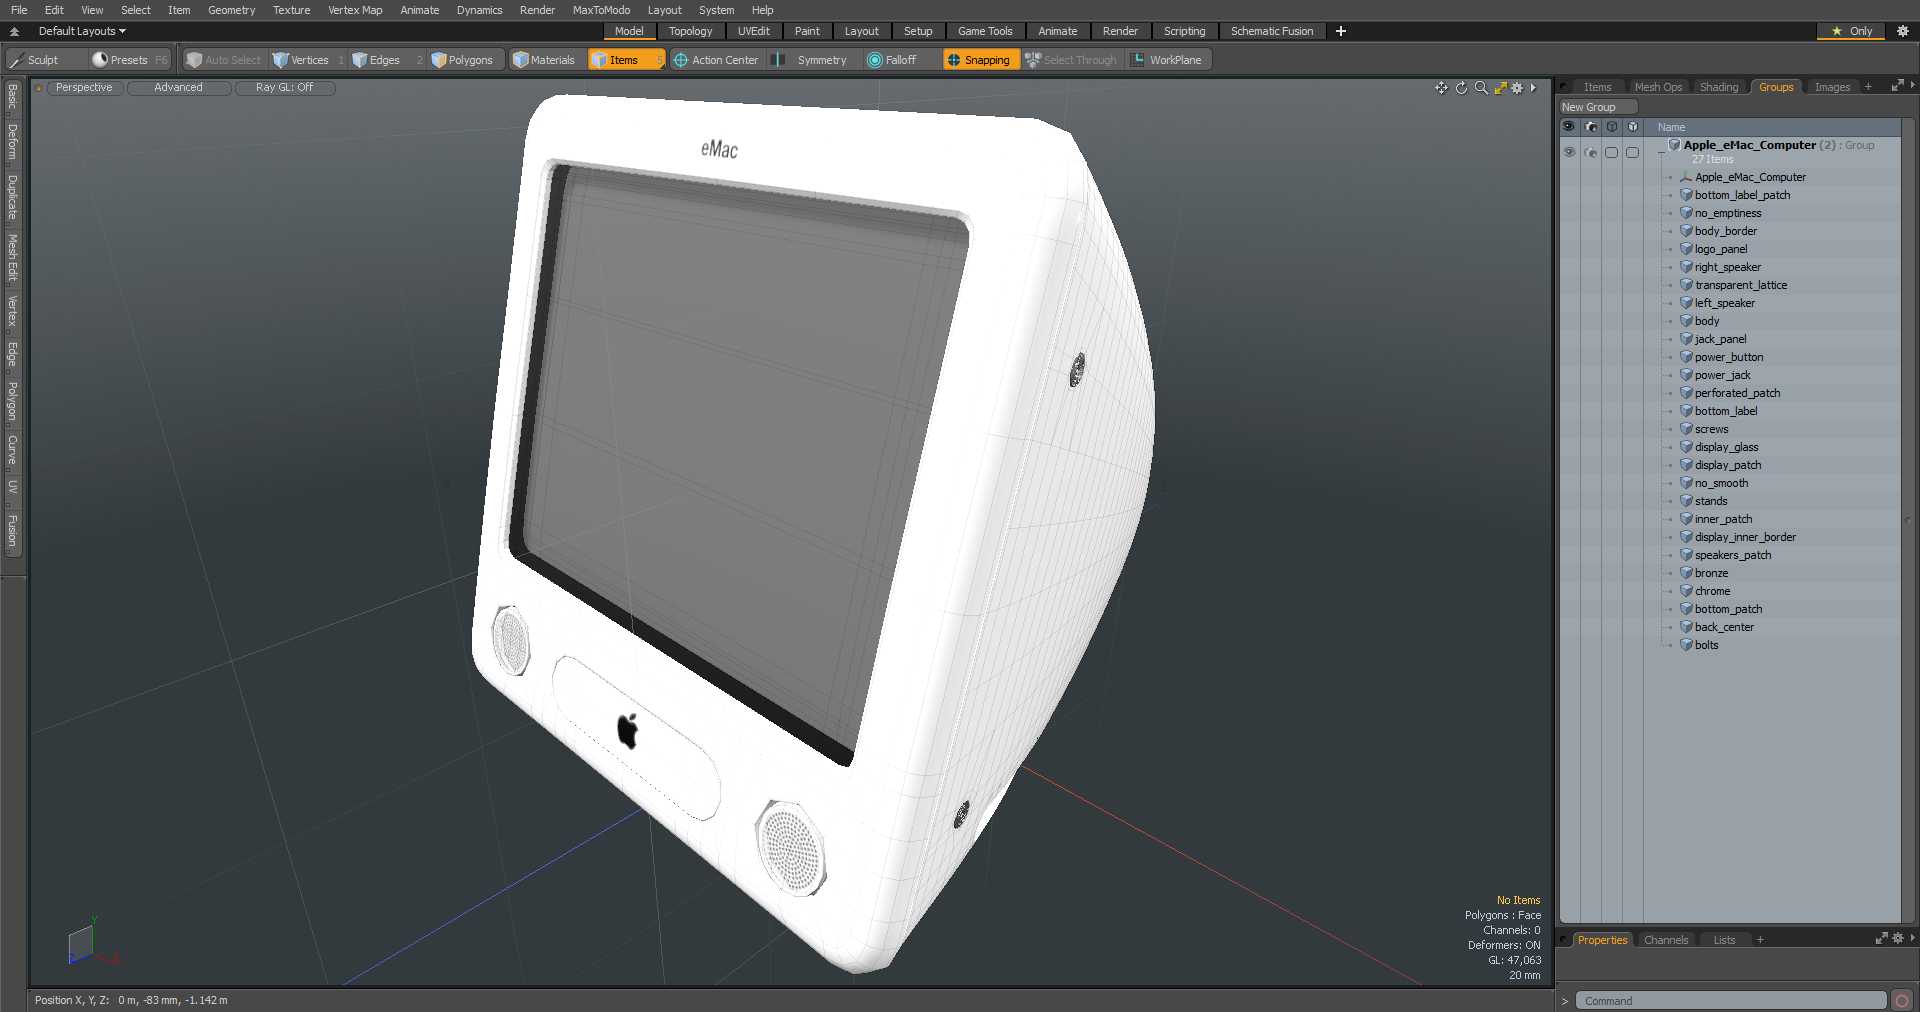Switch to the Channels tab
1920x1012 pixels.
coord(1666,940)
